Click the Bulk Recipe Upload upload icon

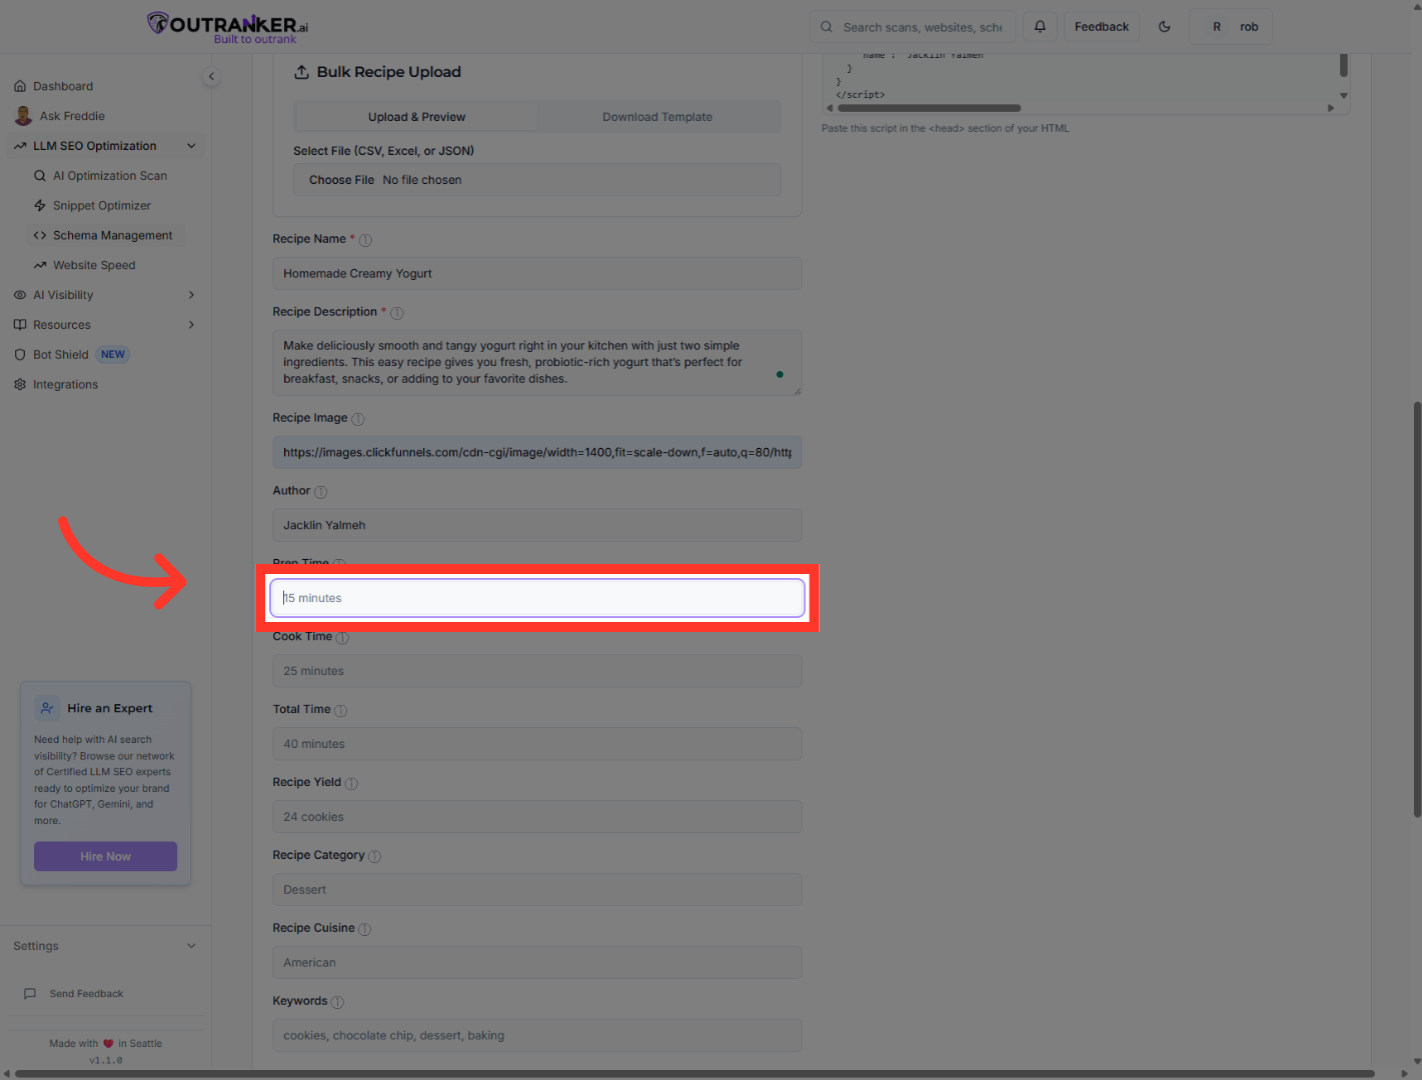(301, 72)
